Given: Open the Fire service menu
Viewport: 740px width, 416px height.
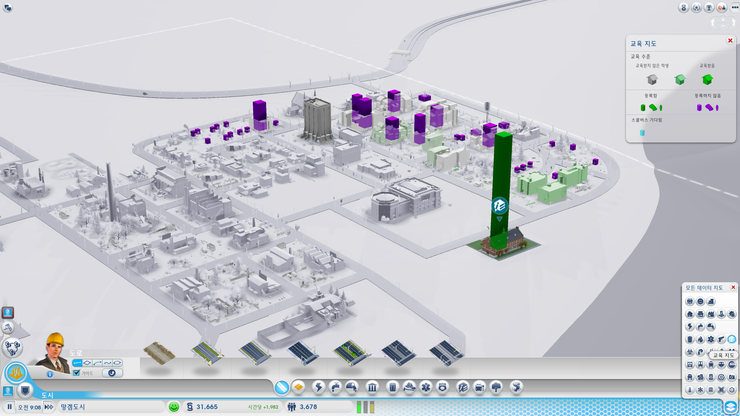Looking at the screenshot, I should coord(409,388).
